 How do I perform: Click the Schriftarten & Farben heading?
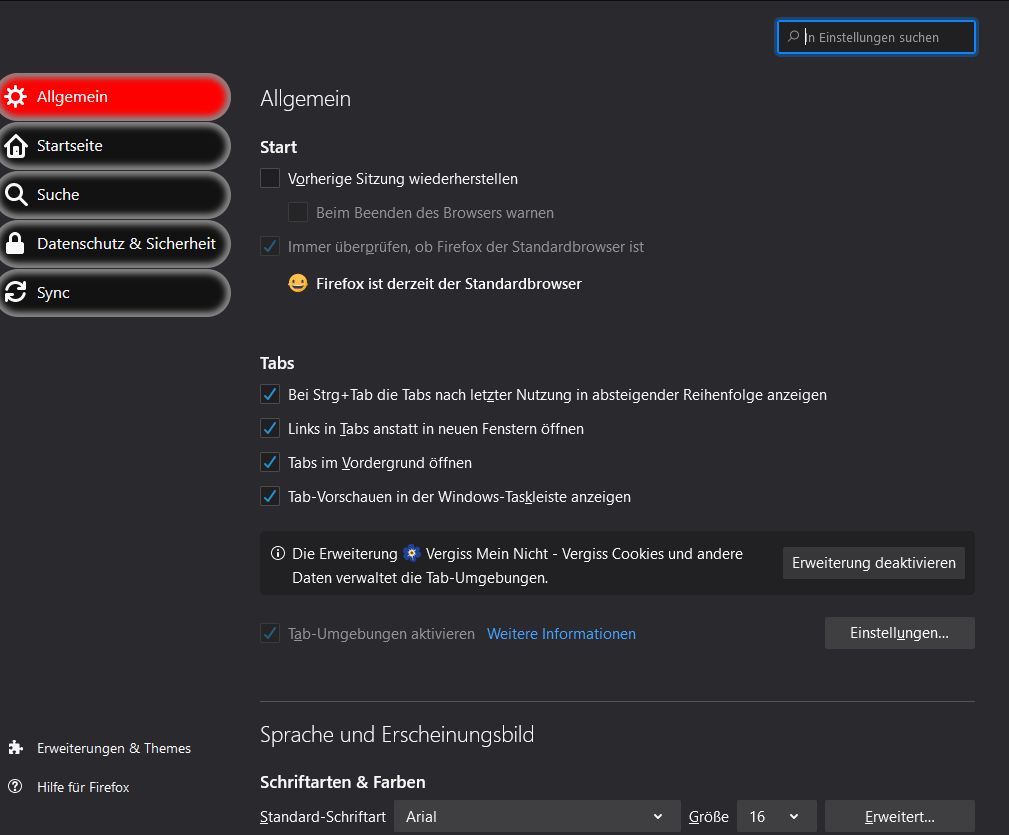click(342, 782)
